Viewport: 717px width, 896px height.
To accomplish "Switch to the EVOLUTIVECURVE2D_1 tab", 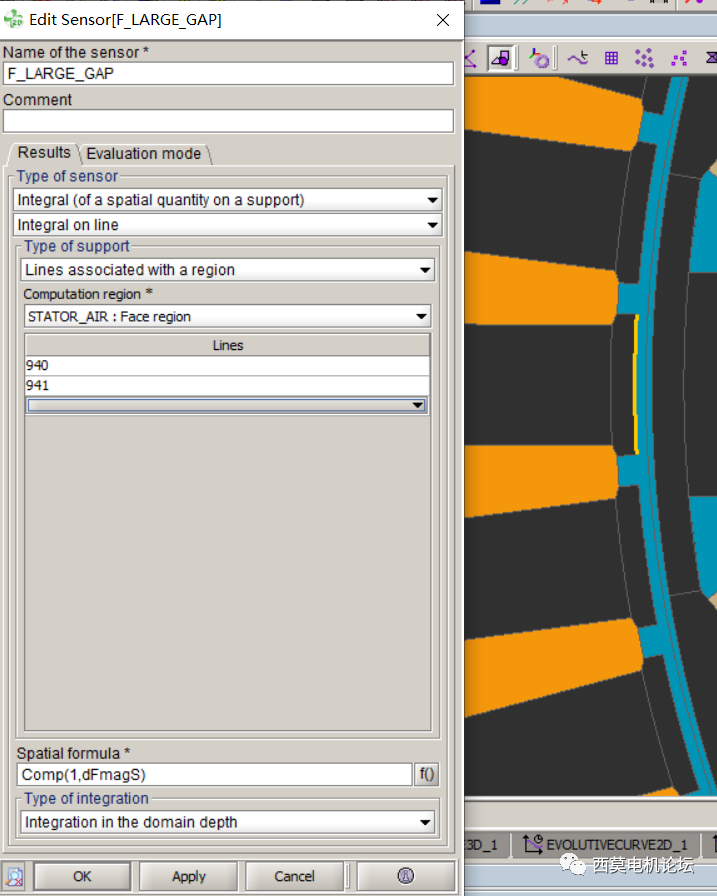I will coord(606,845).
